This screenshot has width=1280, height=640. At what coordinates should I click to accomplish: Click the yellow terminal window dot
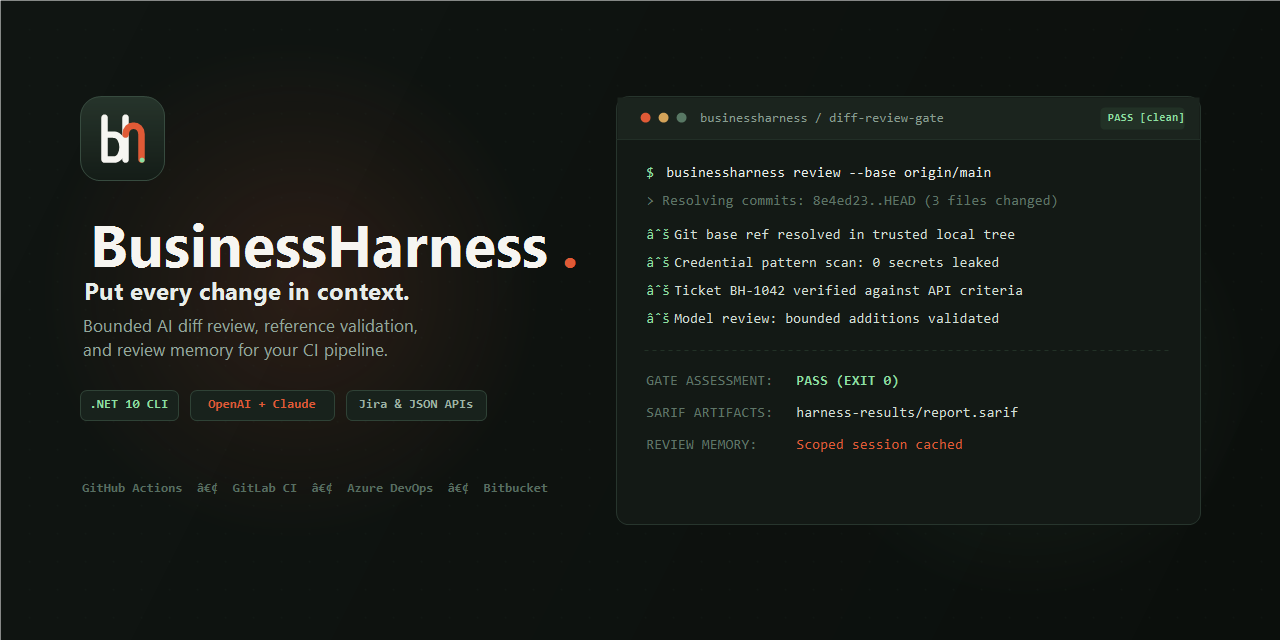tap(663, 118)
